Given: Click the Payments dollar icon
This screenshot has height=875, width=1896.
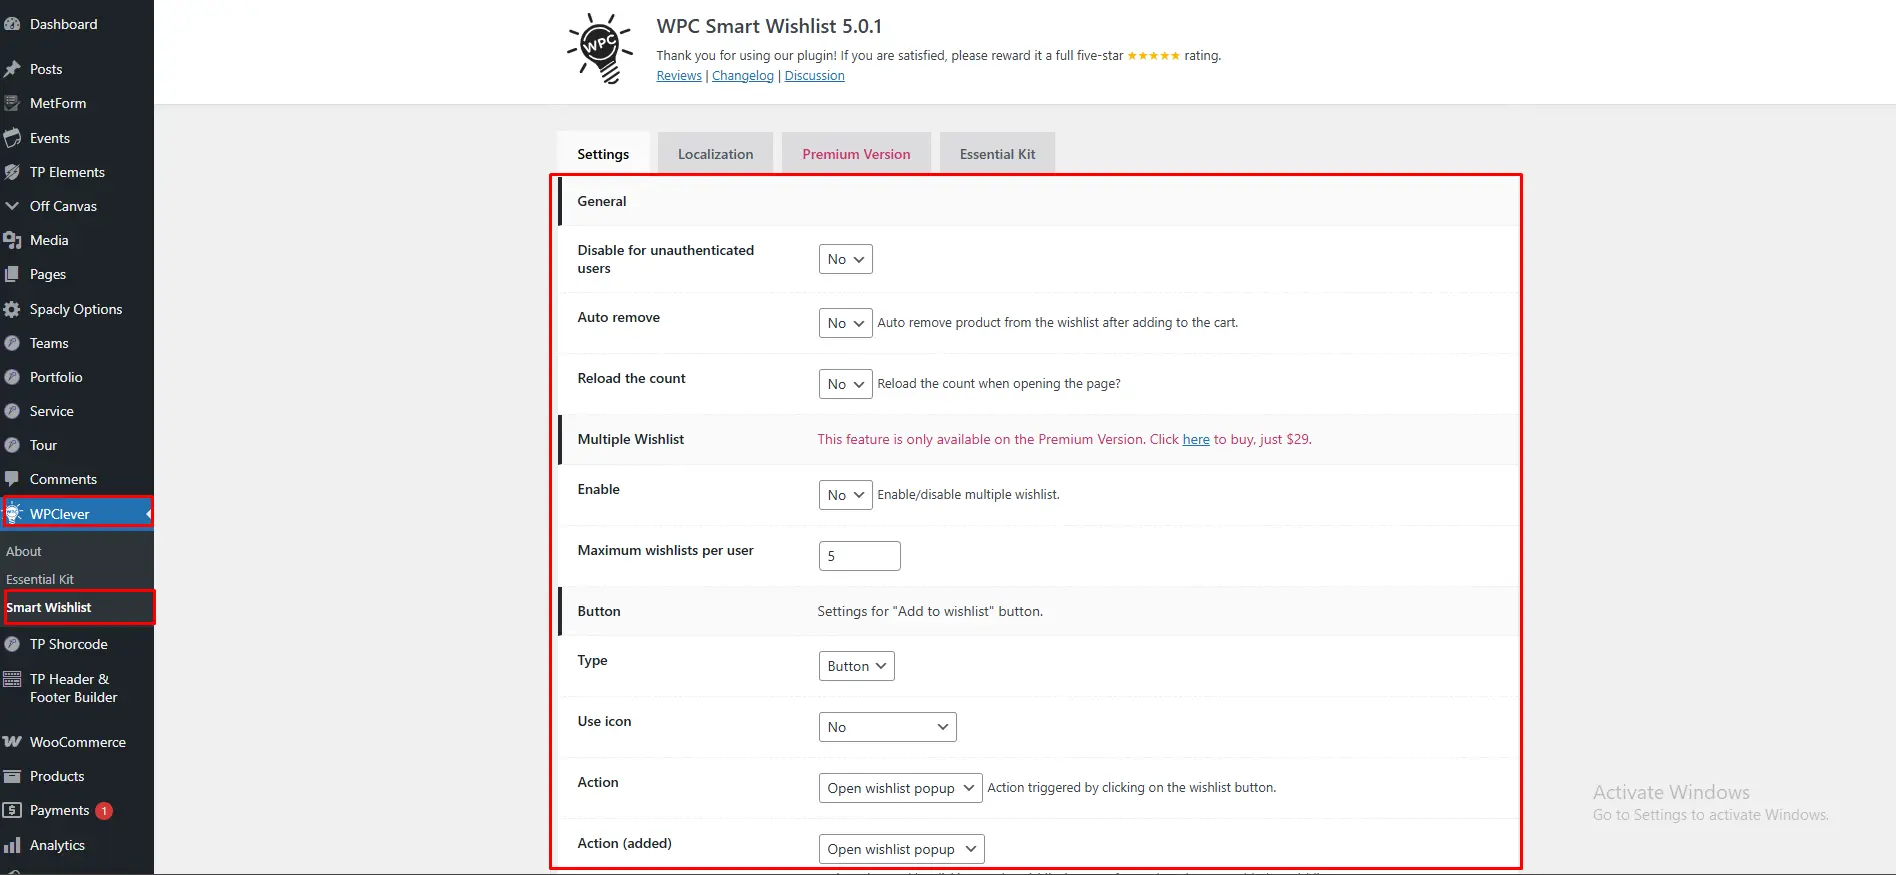Looking at the screenshot, I should (x=12, y=810).
